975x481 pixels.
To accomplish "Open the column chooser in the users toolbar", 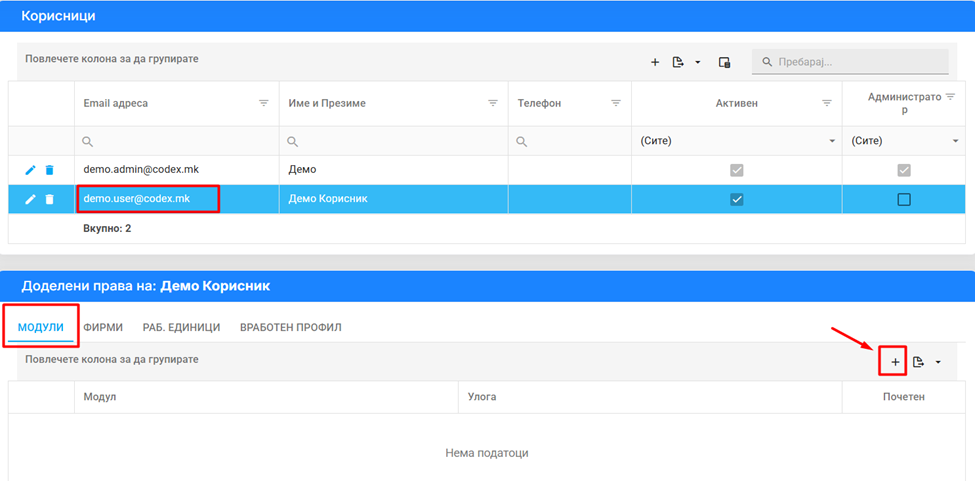I will [x=724, y=62].
